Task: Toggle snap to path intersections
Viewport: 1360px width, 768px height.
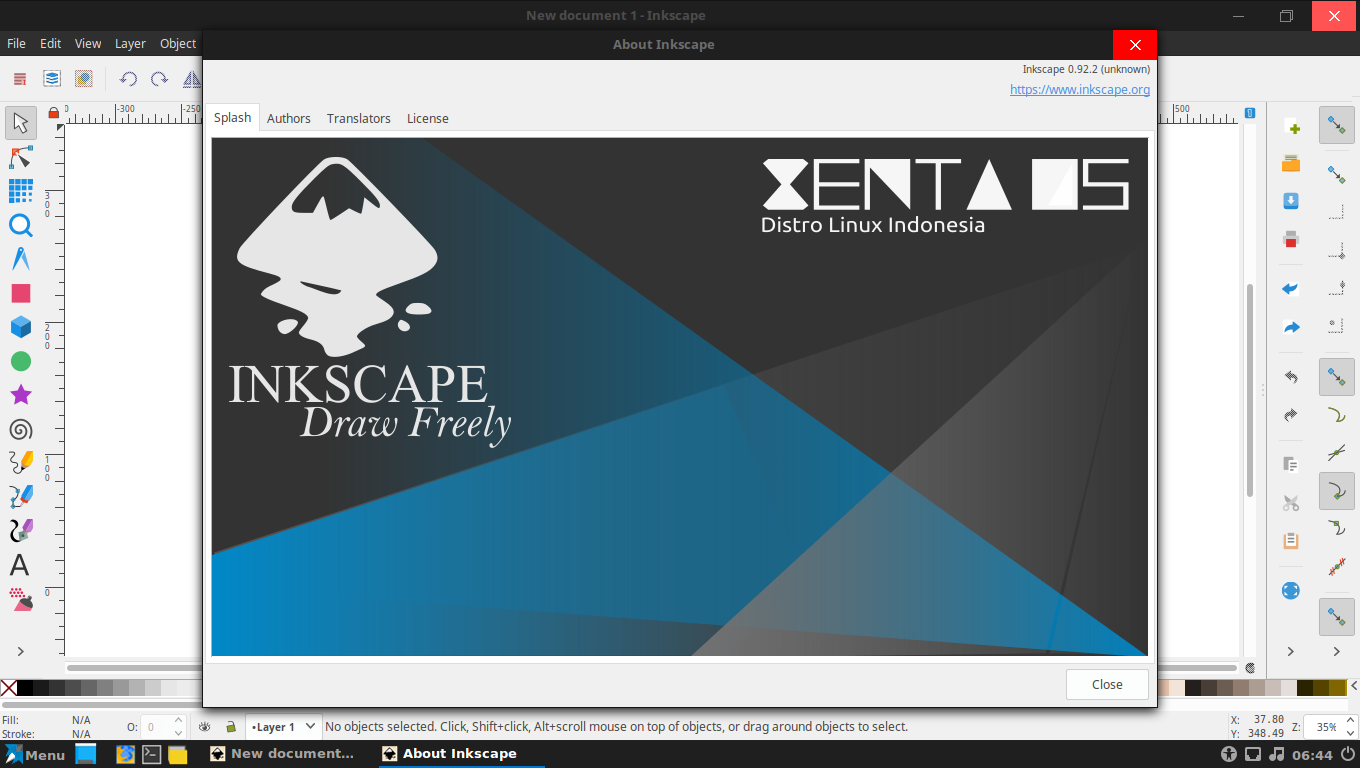Action: (x=1337, y=453)
